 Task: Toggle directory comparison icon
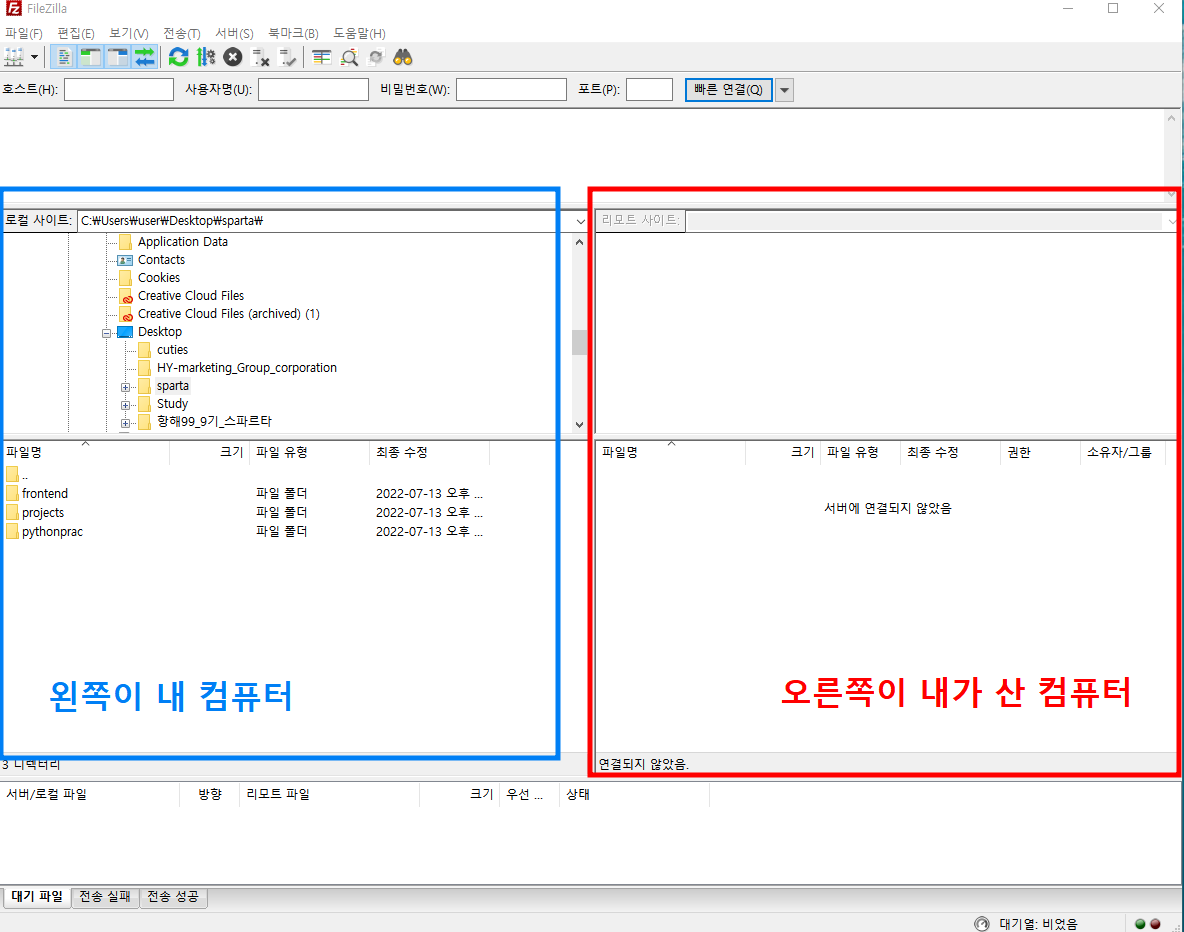point(349,57)
